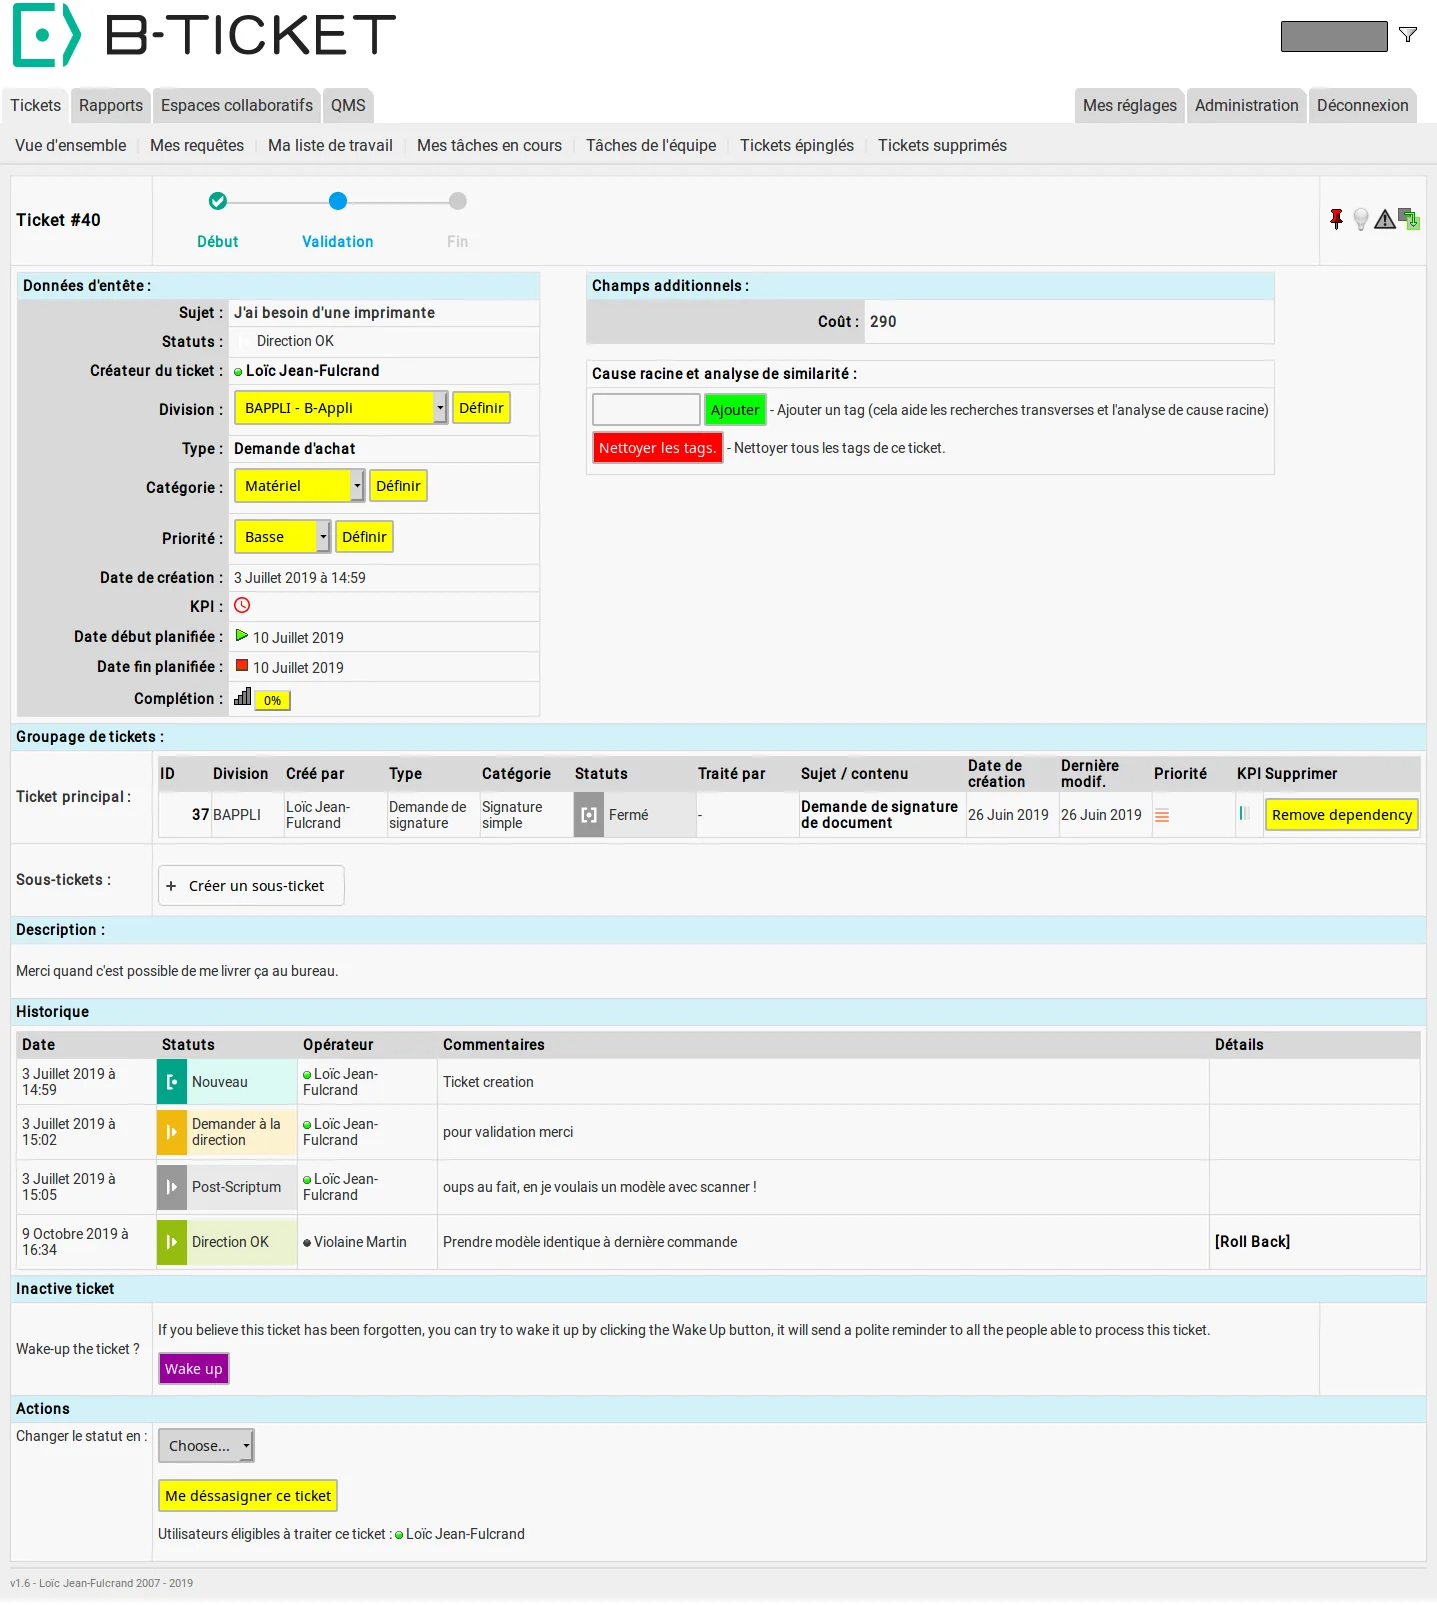The height and width of the screenshot is (1605, 1437).
Task: Expand the Choose... status change dropdown
Action: [x=206, y=1446]
